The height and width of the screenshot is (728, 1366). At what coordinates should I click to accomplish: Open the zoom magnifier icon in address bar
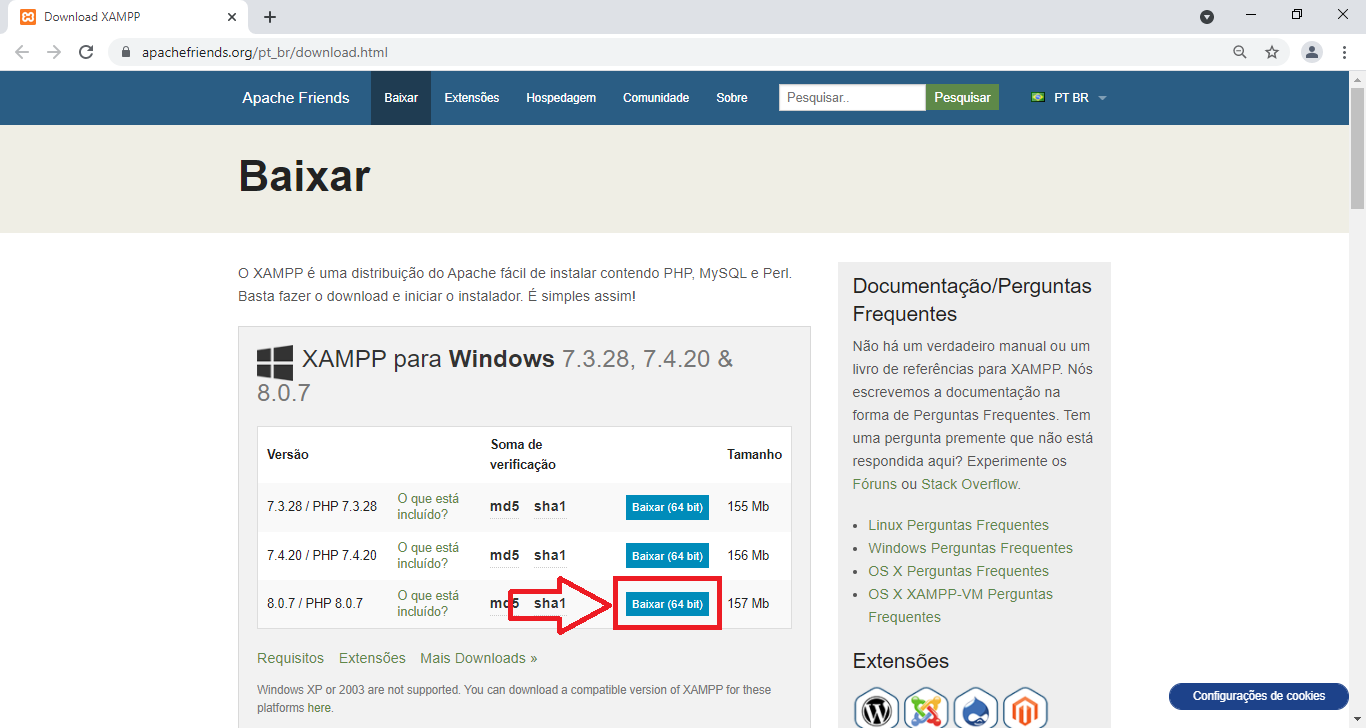coord(1240,52)
